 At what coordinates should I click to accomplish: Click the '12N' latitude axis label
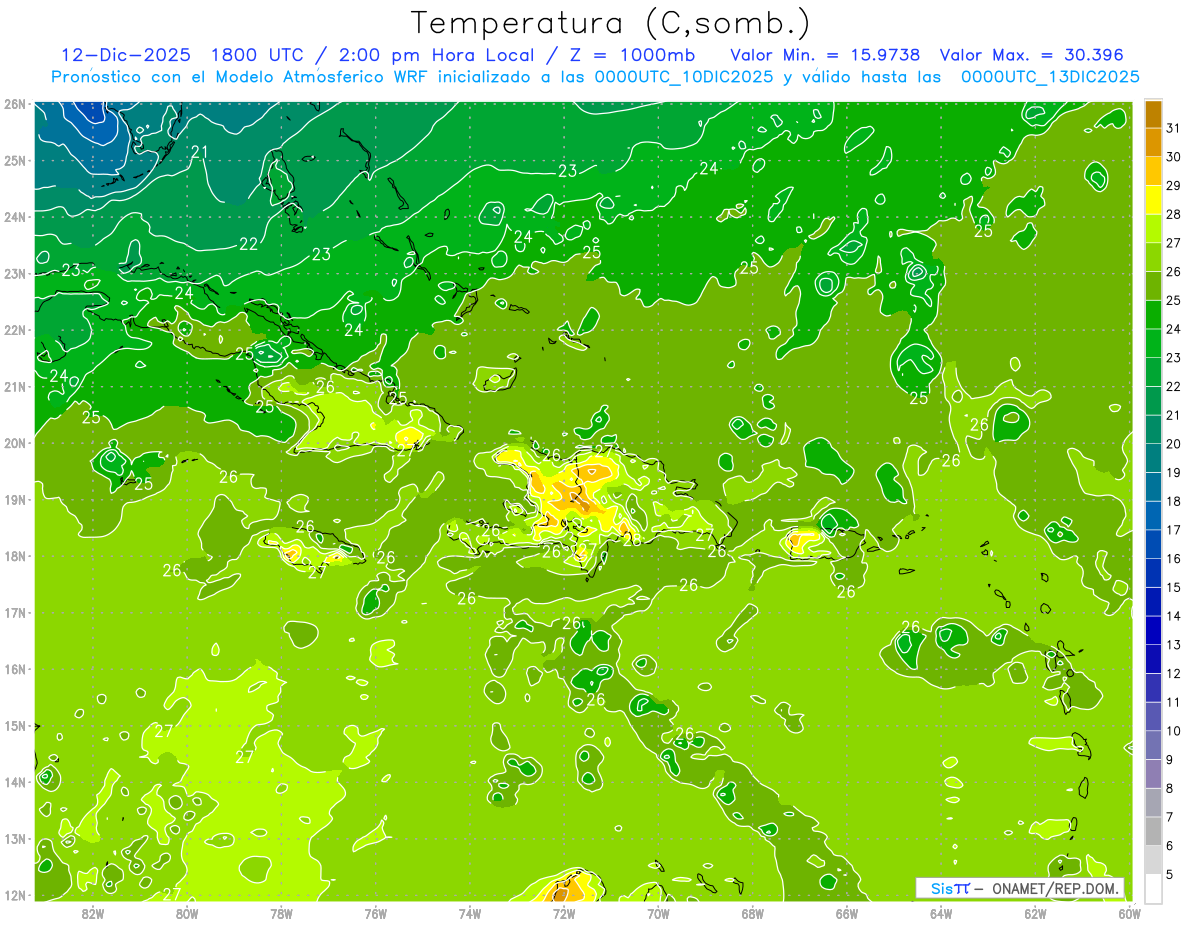pyautogui.click(x=14, y=895)
